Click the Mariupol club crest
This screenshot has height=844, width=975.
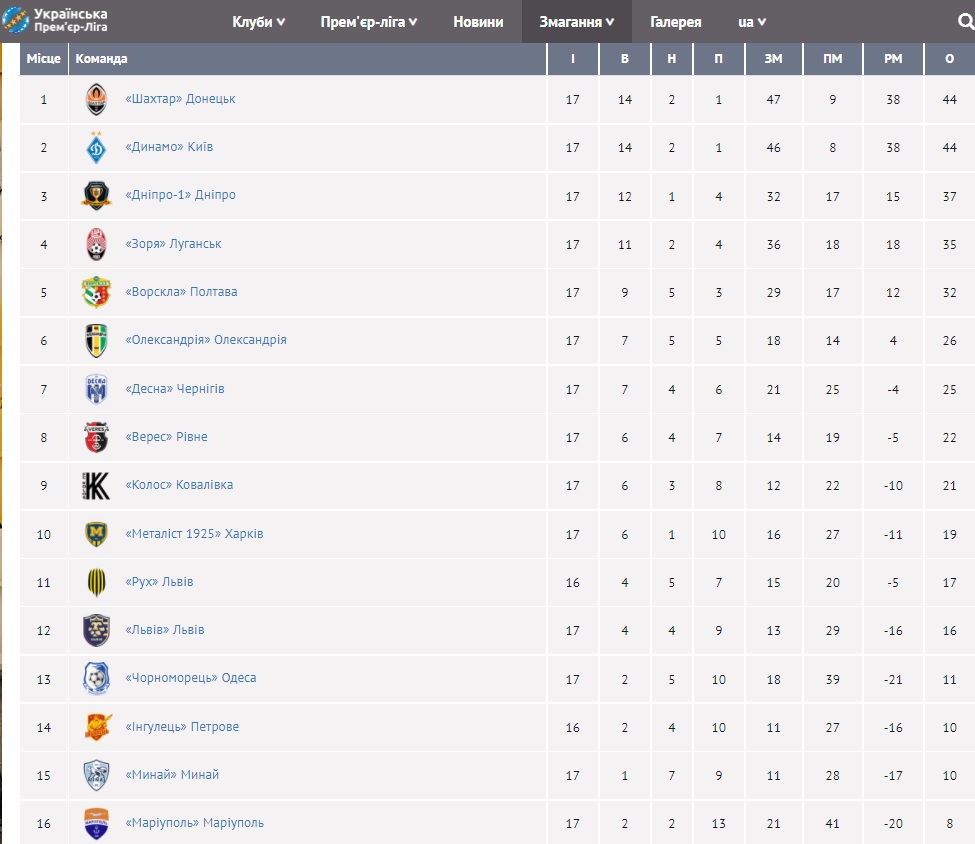96,824
